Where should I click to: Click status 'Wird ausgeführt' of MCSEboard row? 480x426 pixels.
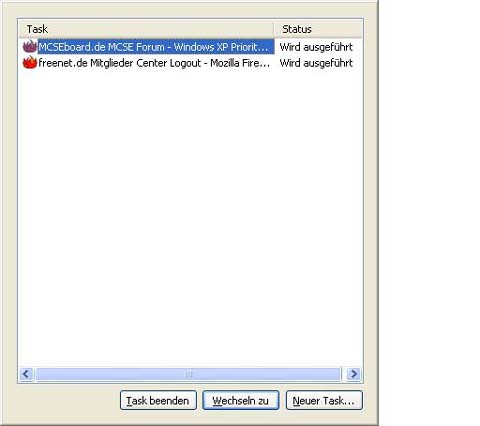point(316,47)
